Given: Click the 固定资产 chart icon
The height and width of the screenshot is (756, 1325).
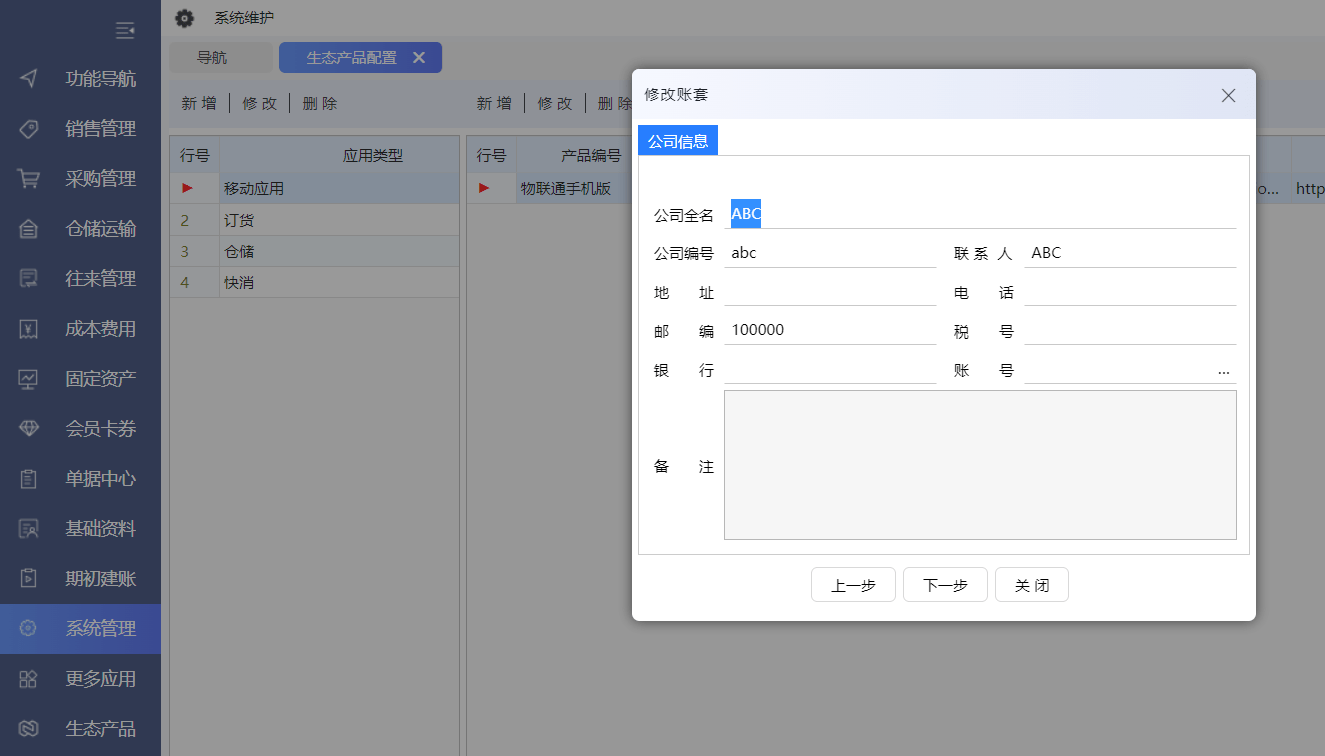Looking at the screenshot, I should click(29, 379).
